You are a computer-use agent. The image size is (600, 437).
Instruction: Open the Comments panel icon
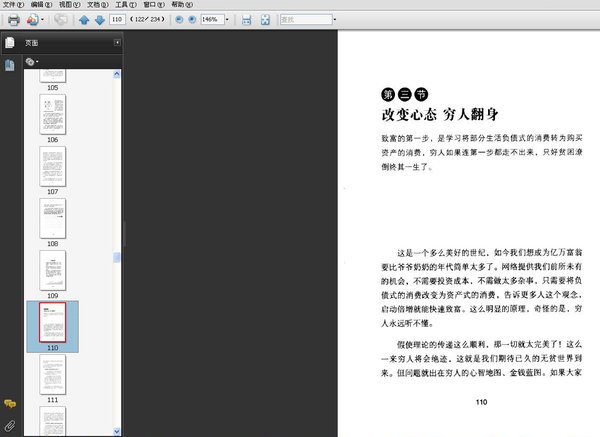click(10, 403)
